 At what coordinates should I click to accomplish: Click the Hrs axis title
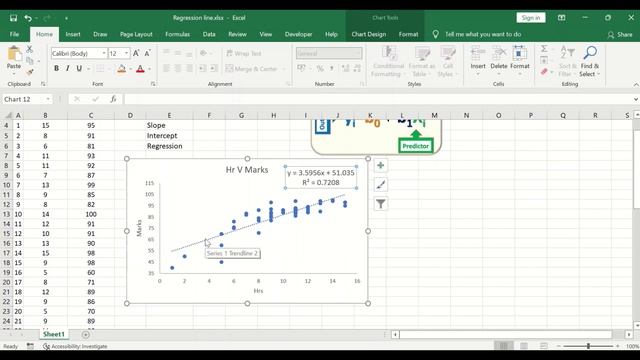click(x=258, y=291)
